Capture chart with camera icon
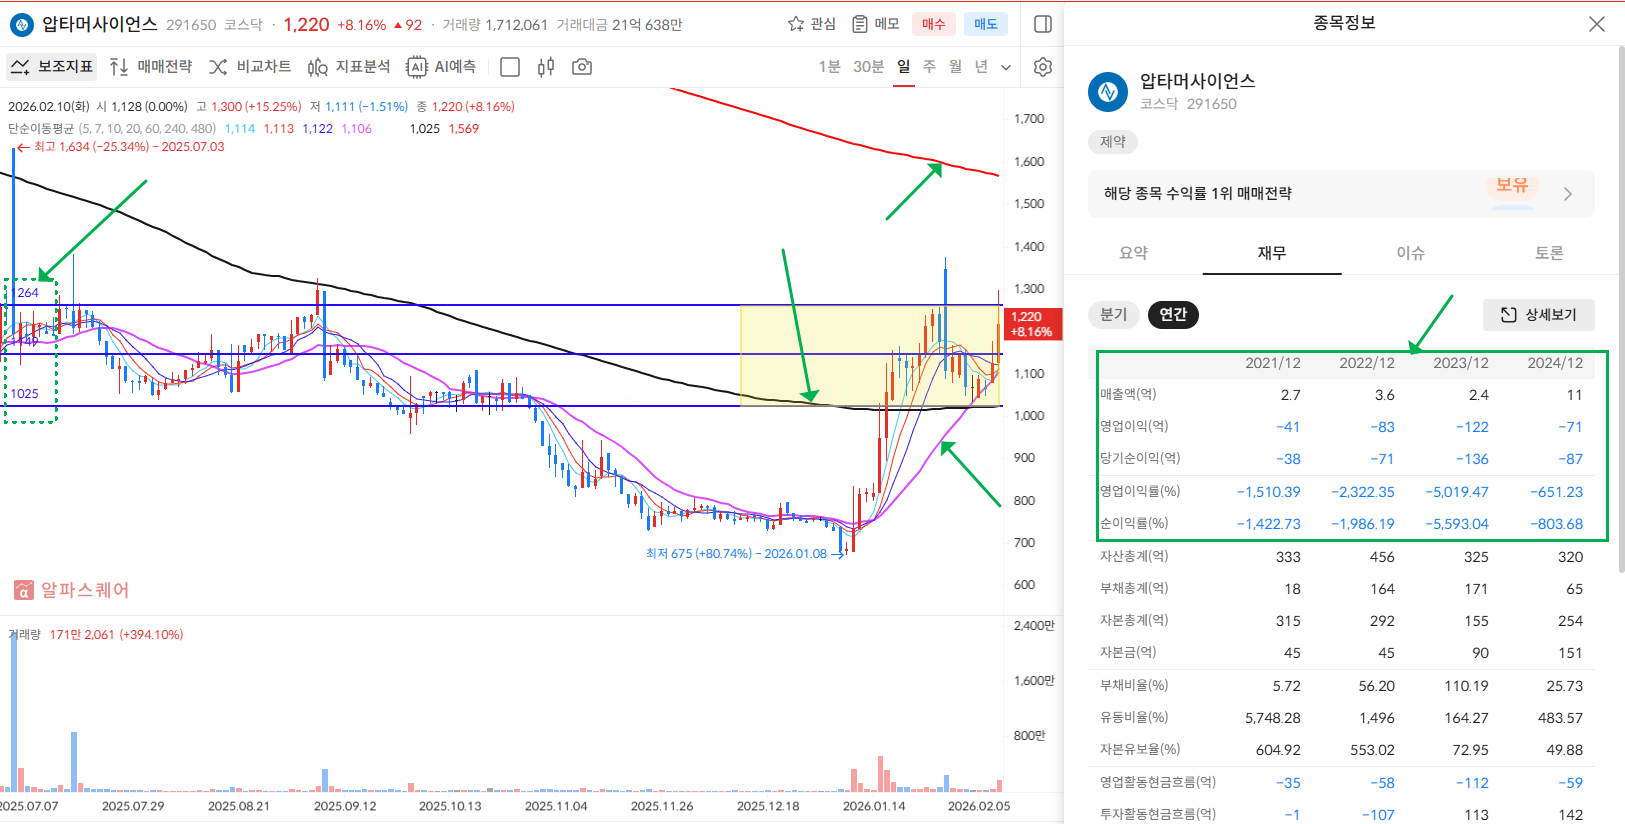Screen dimensions: 1625x824 coord(582,67)
